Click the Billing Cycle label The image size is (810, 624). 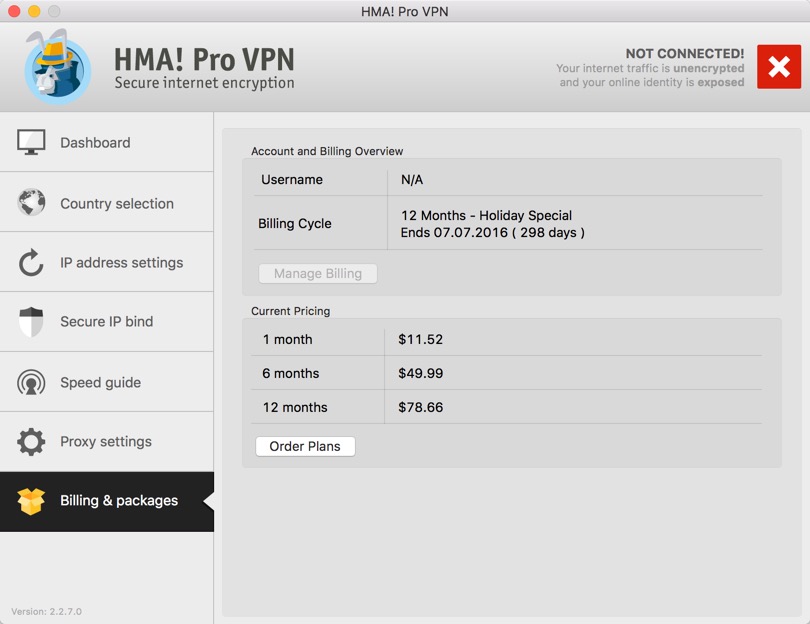click(294, 224)
